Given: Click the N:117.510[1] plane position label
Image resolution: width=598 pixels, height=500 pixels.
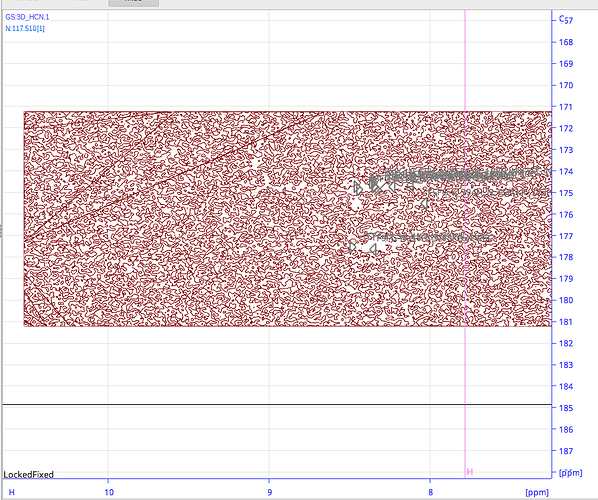Looking at the screenshot, I should pos(25,28).
